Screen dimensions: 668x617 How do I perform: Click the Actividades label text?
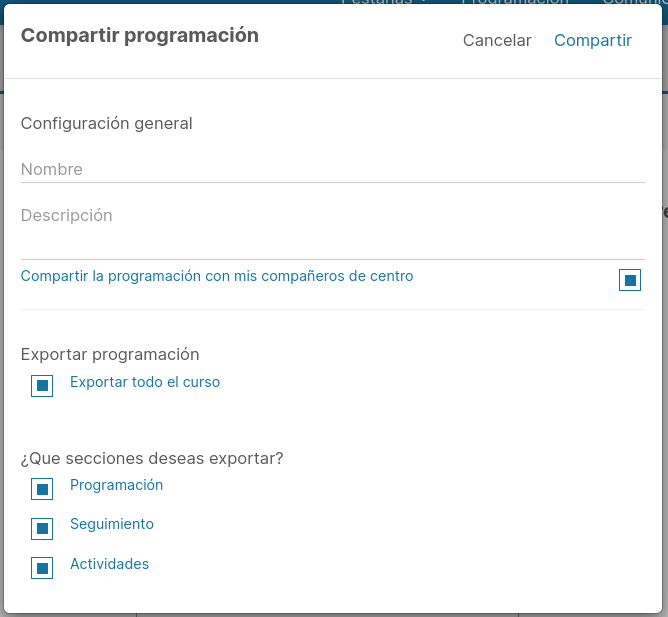click(109, 564)
